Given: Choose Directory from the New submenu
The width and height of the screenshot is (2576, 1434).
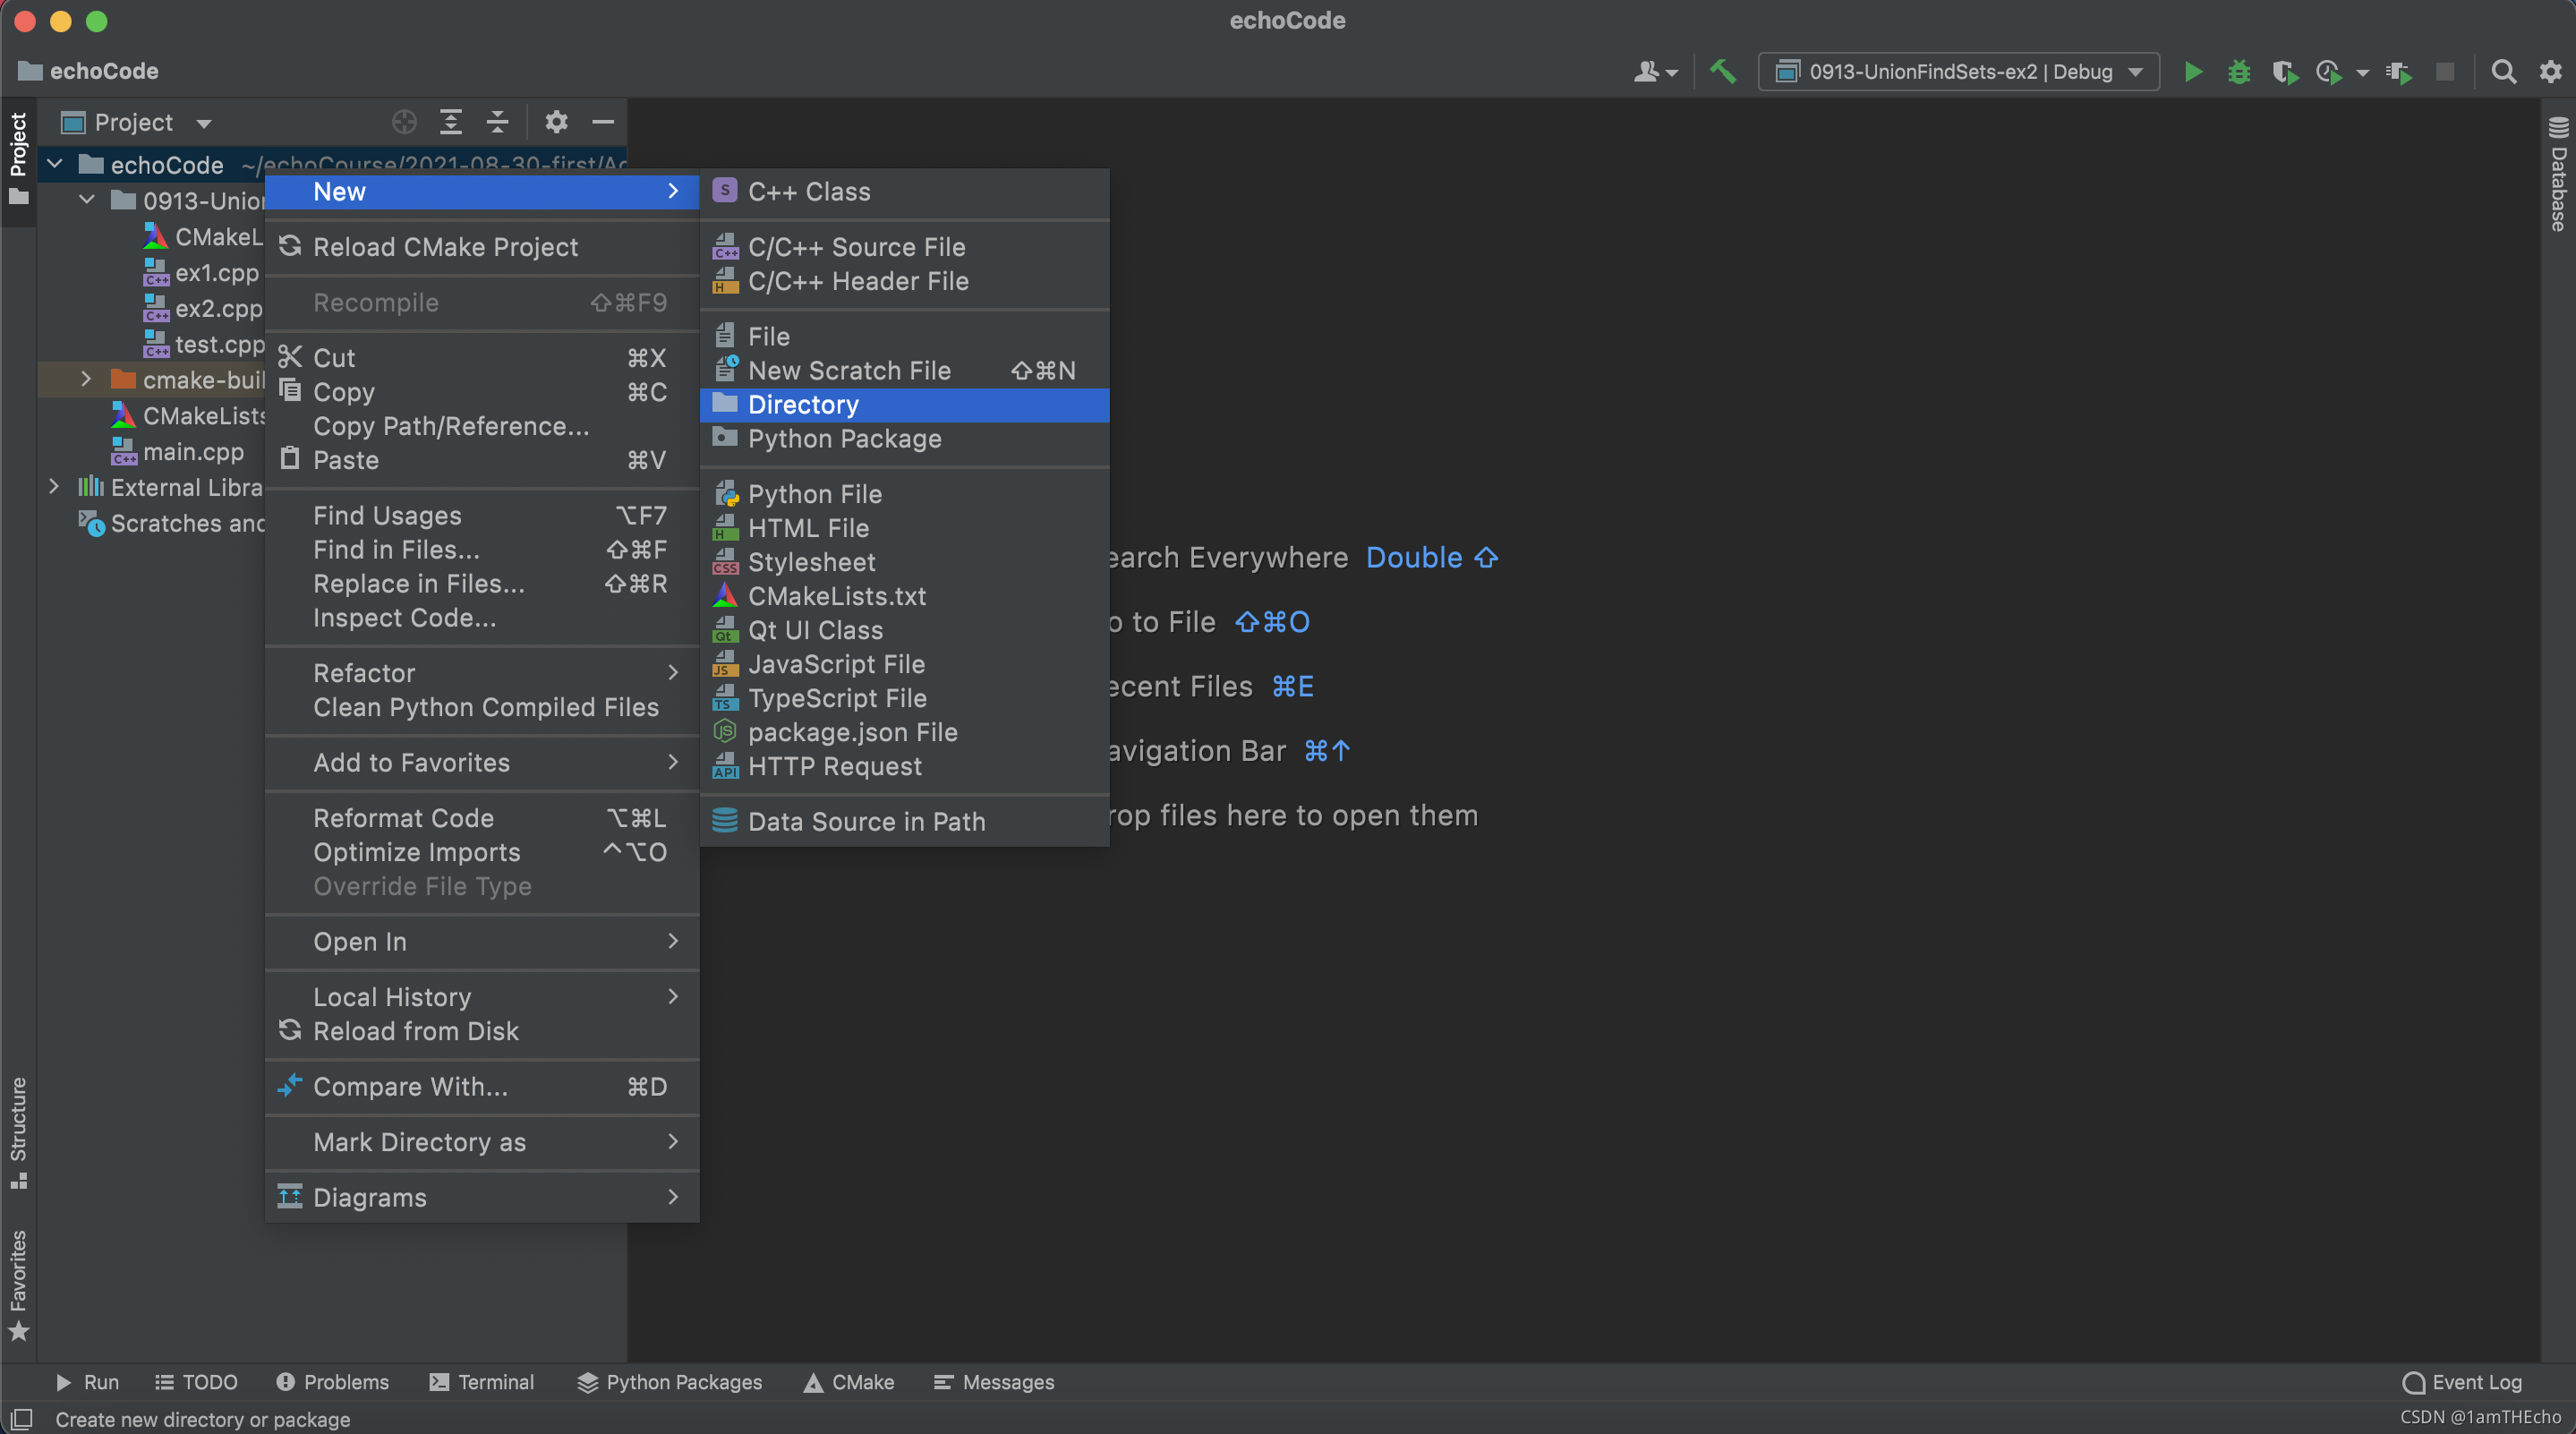Looking at the screenshot, I should coord(803,405).
